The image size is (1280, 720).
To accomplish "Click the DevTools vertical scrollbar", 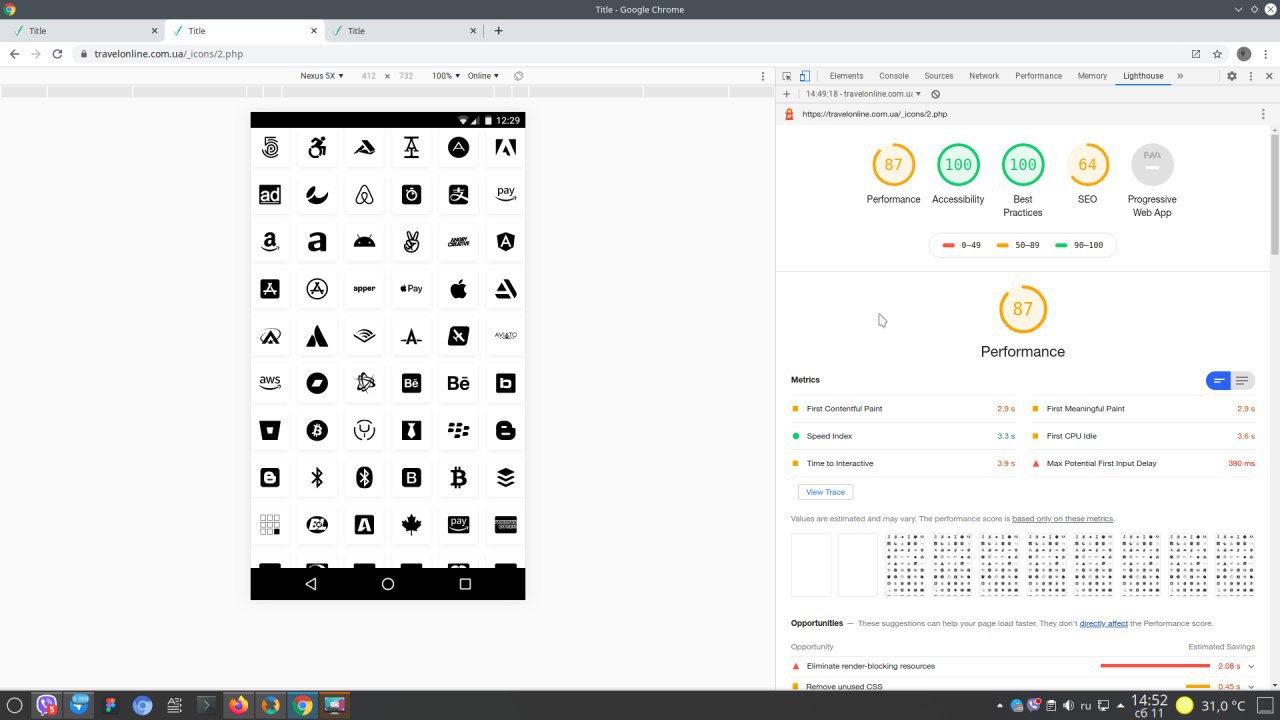I will (x=1274, y=194).
